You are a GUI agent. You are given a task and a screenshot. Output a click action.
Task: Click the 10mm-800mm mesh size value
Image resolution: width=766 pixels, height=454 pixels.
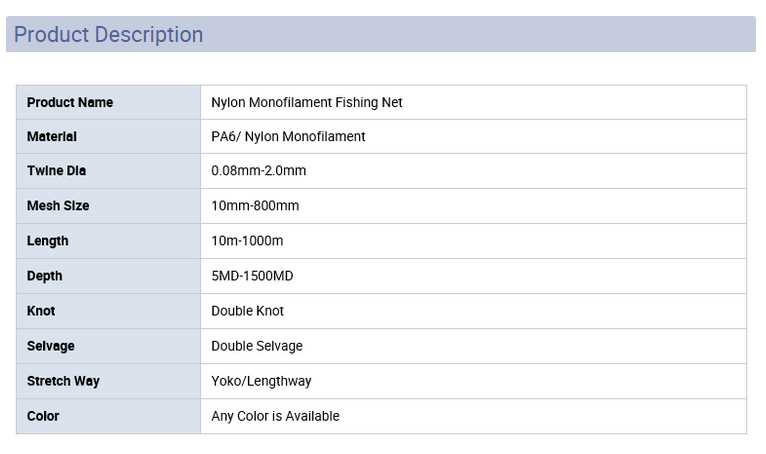point(255,206)
